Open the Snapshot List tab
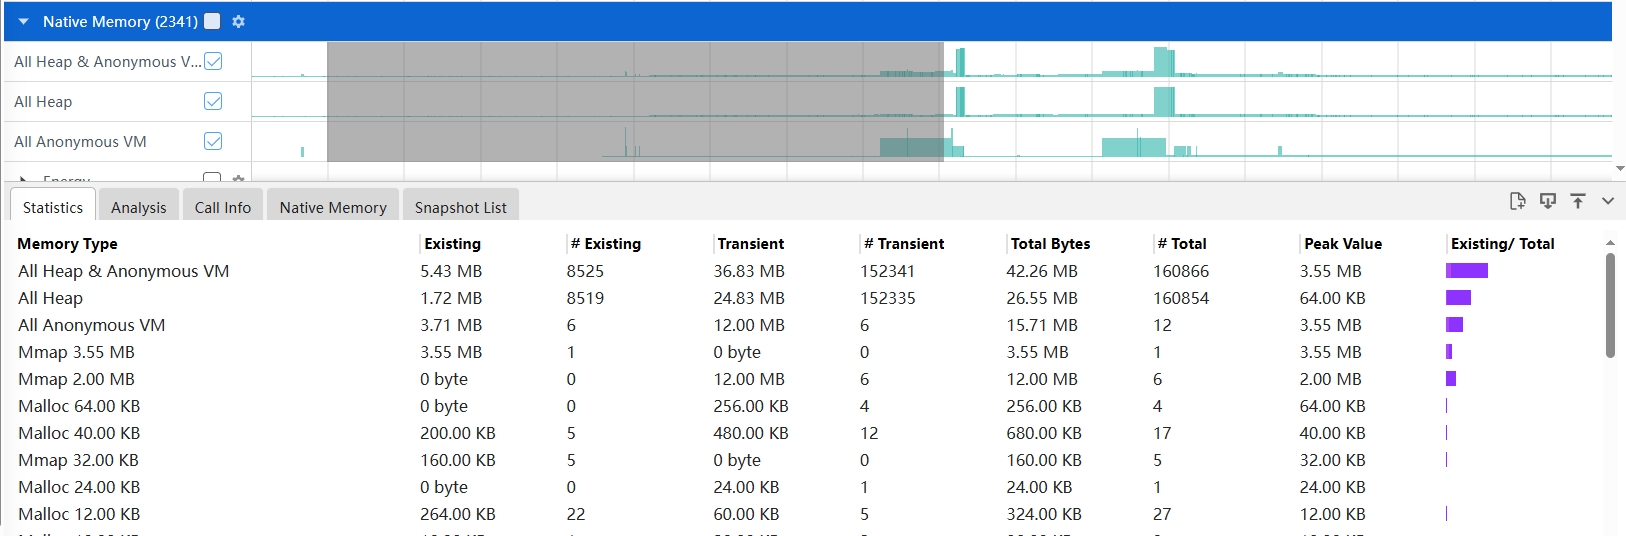The height and width of the screenshot is (536, 1626). click(x=460, y=207)
